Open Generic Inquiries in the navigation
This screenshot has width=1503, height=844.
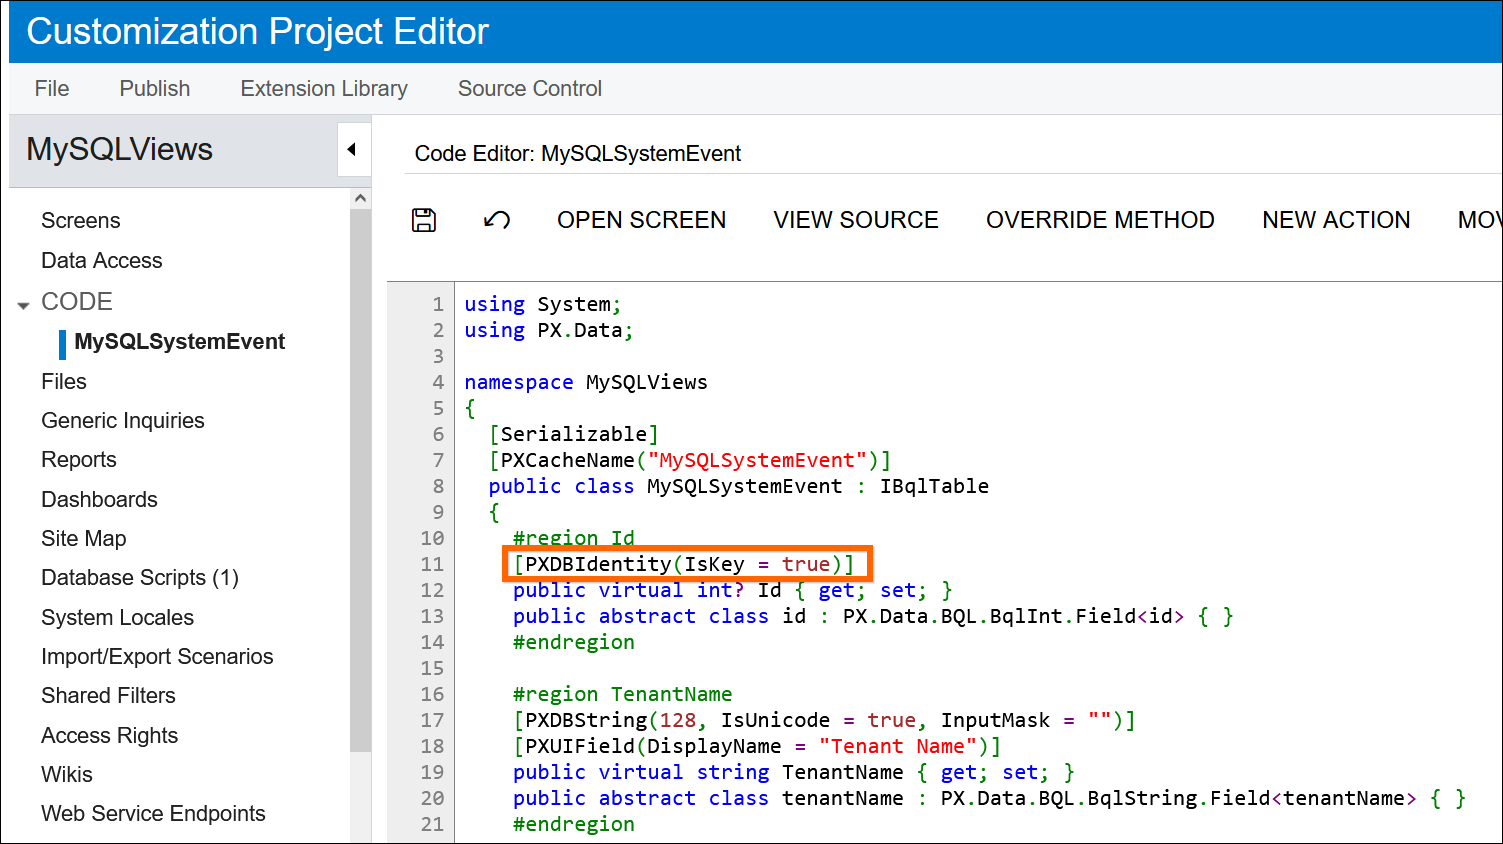(x=123, y=420)
